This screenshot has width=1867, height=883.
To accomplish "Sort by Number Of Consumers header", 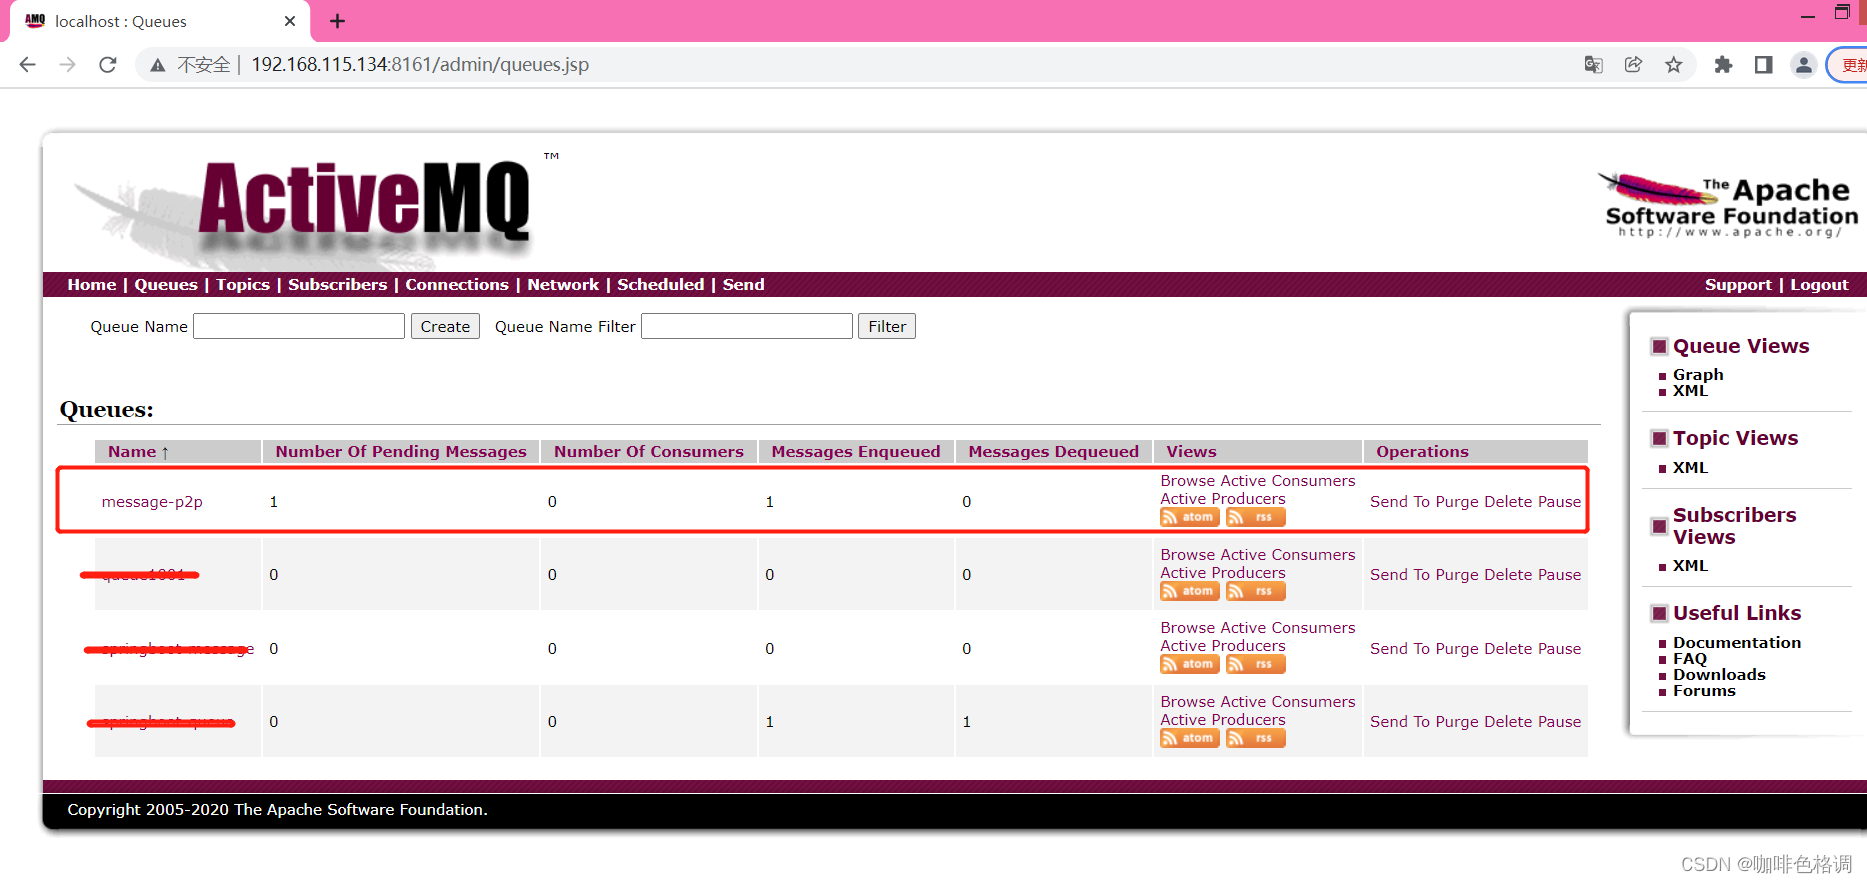I will tap(649, 452).
